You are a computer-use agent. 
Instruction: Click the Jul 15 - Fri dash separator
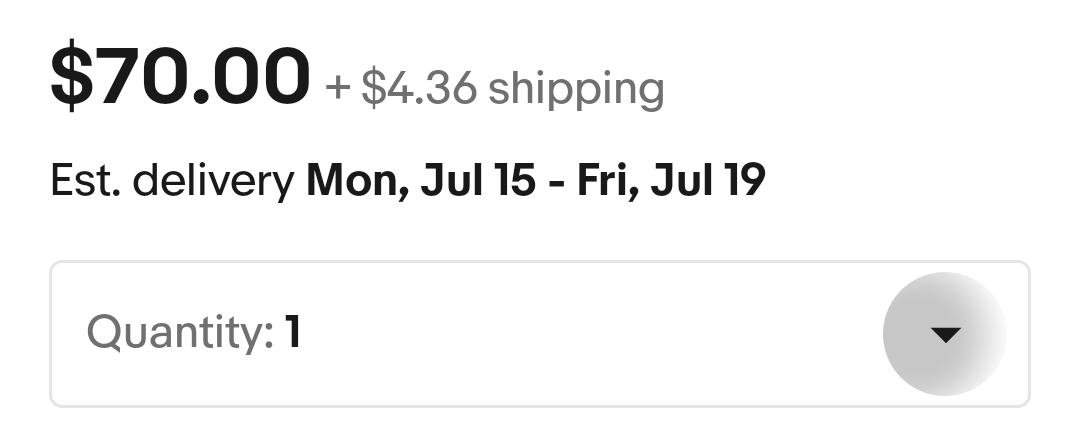pos(556,183)
